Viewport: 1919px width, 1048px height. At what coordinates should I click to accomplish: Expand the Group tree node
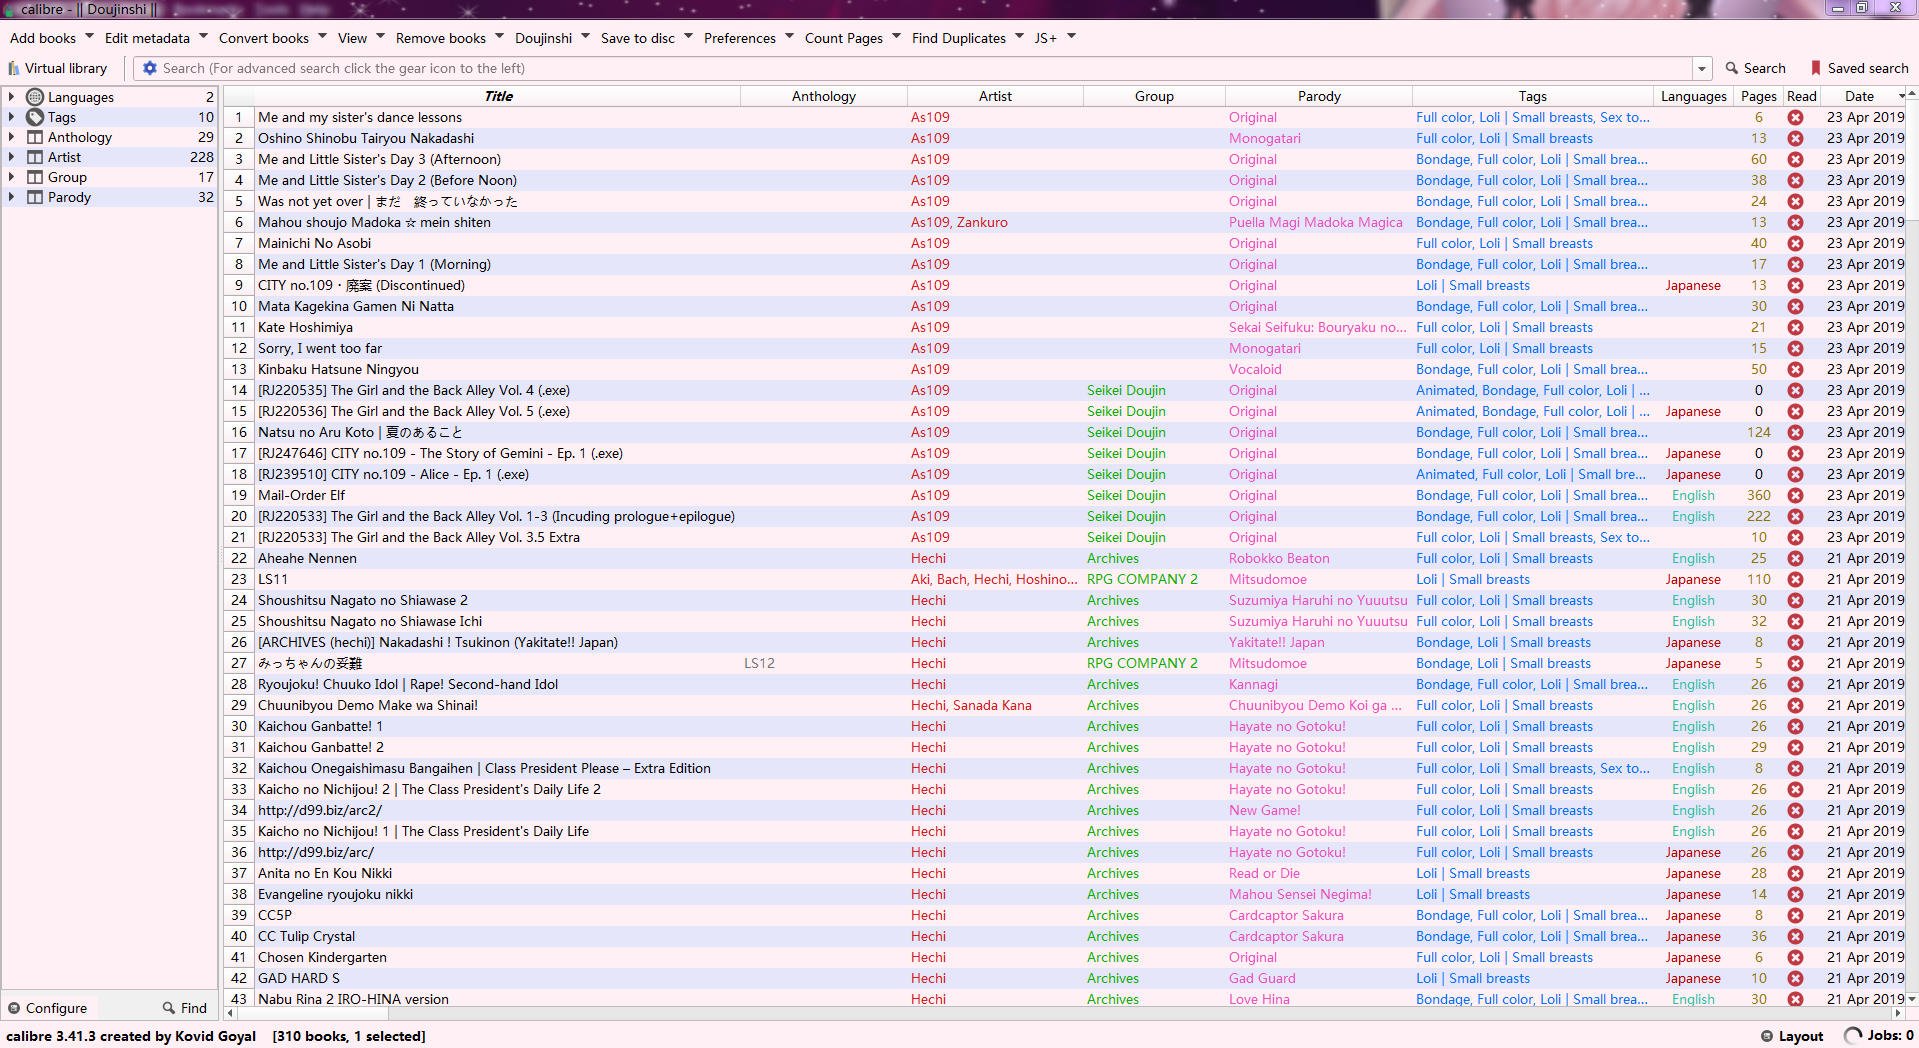11,177
